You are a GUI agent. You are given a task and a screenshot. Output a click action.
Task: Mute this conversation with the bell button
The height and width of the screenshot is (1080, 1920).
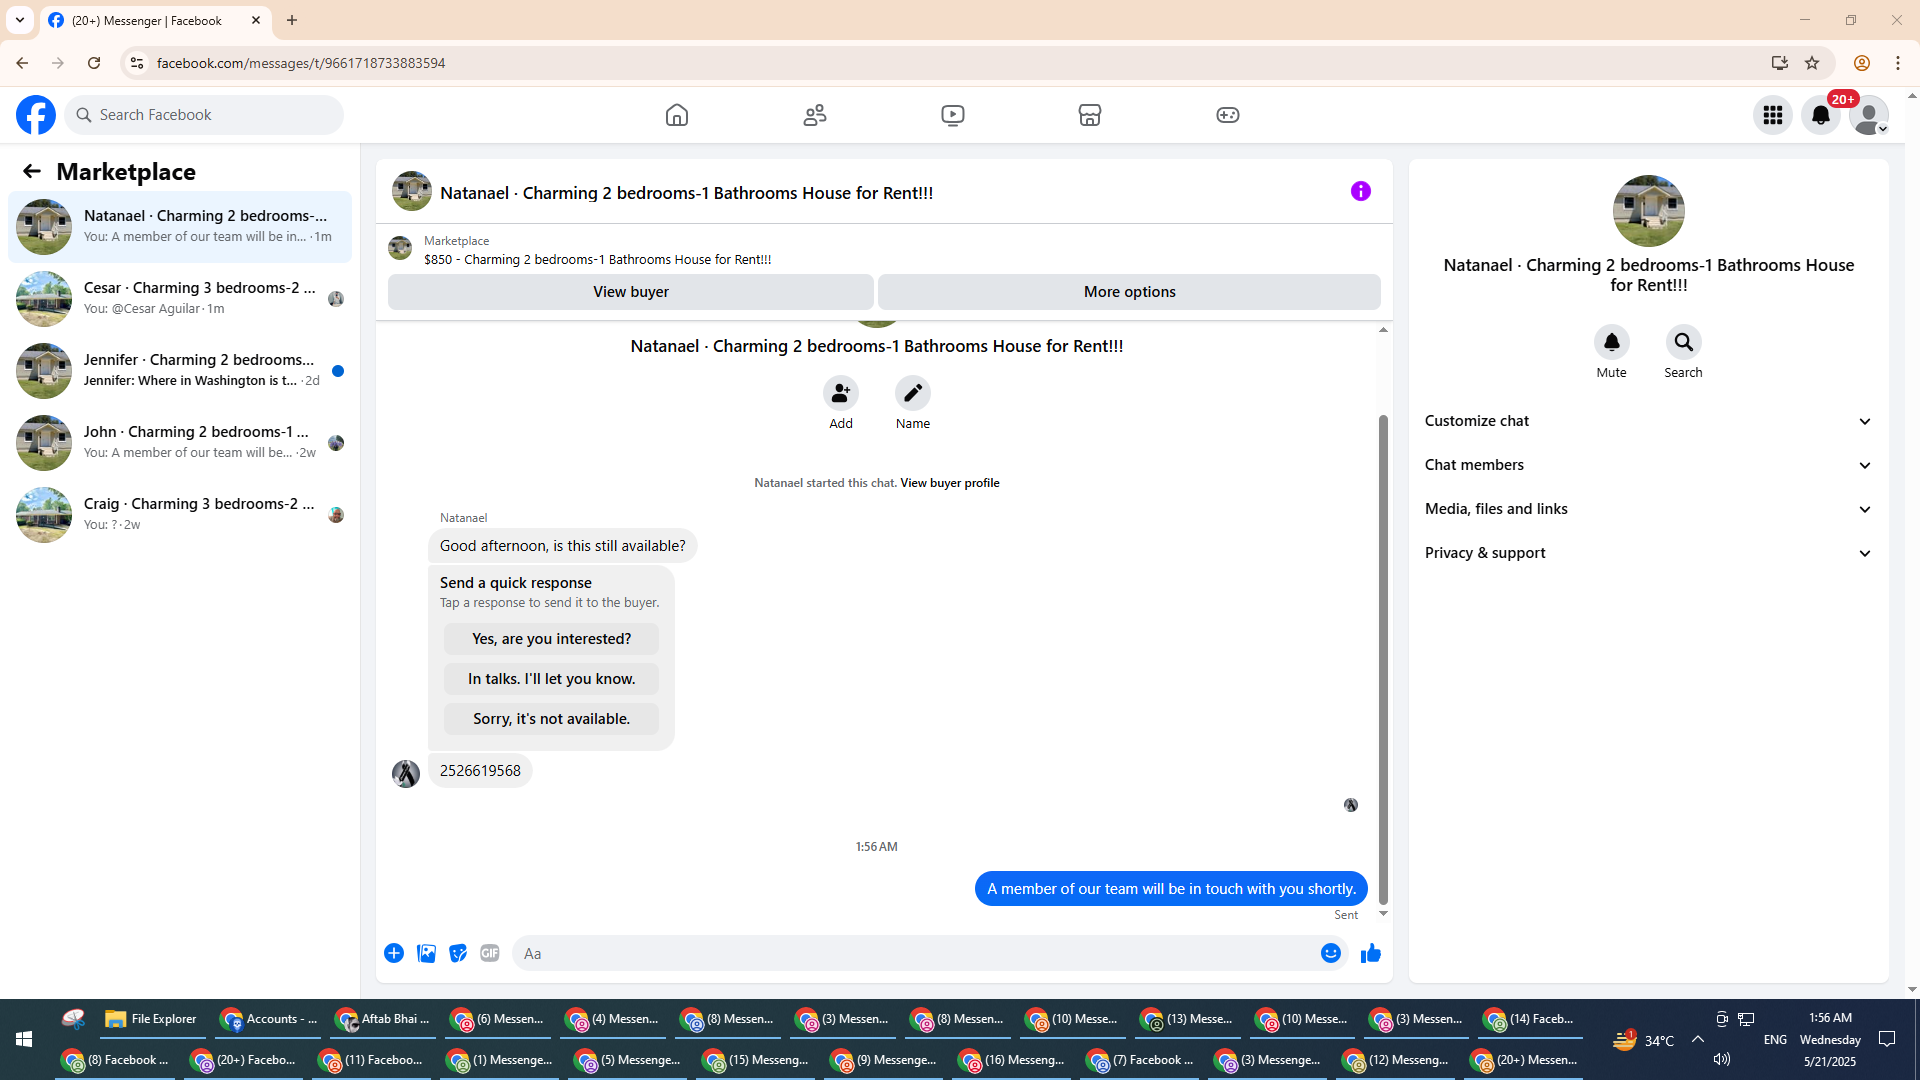point(1611,342)
